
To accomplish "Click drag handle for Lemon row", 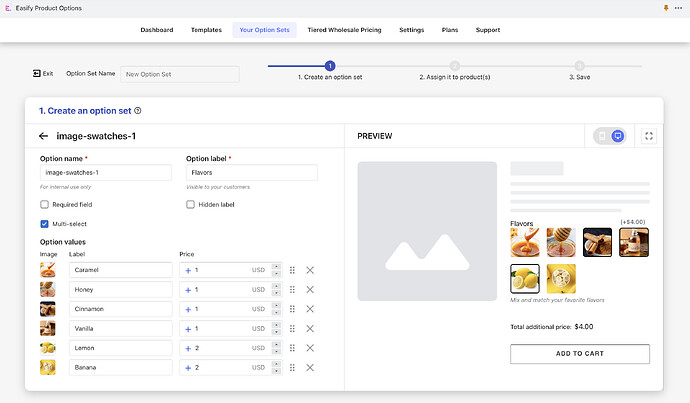I will 292,348.
